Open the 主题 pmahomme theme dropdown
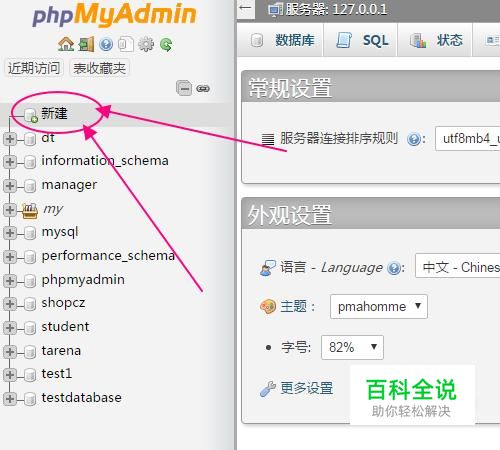500x450 pixels. 379,306
